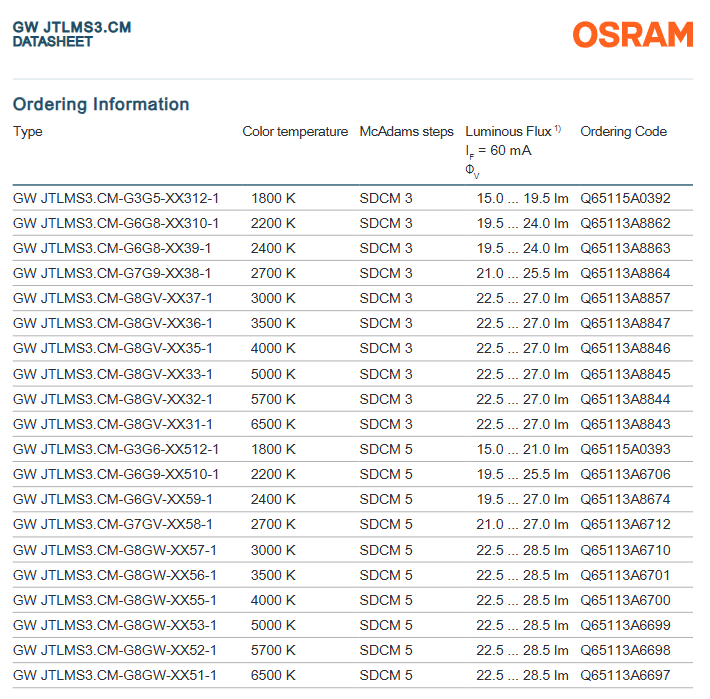The height and width of the screenshot is (699, 710).
Task: Select type GW JTLMS3.CM-G8GW-XX55-1
Action: click(115, 600)
